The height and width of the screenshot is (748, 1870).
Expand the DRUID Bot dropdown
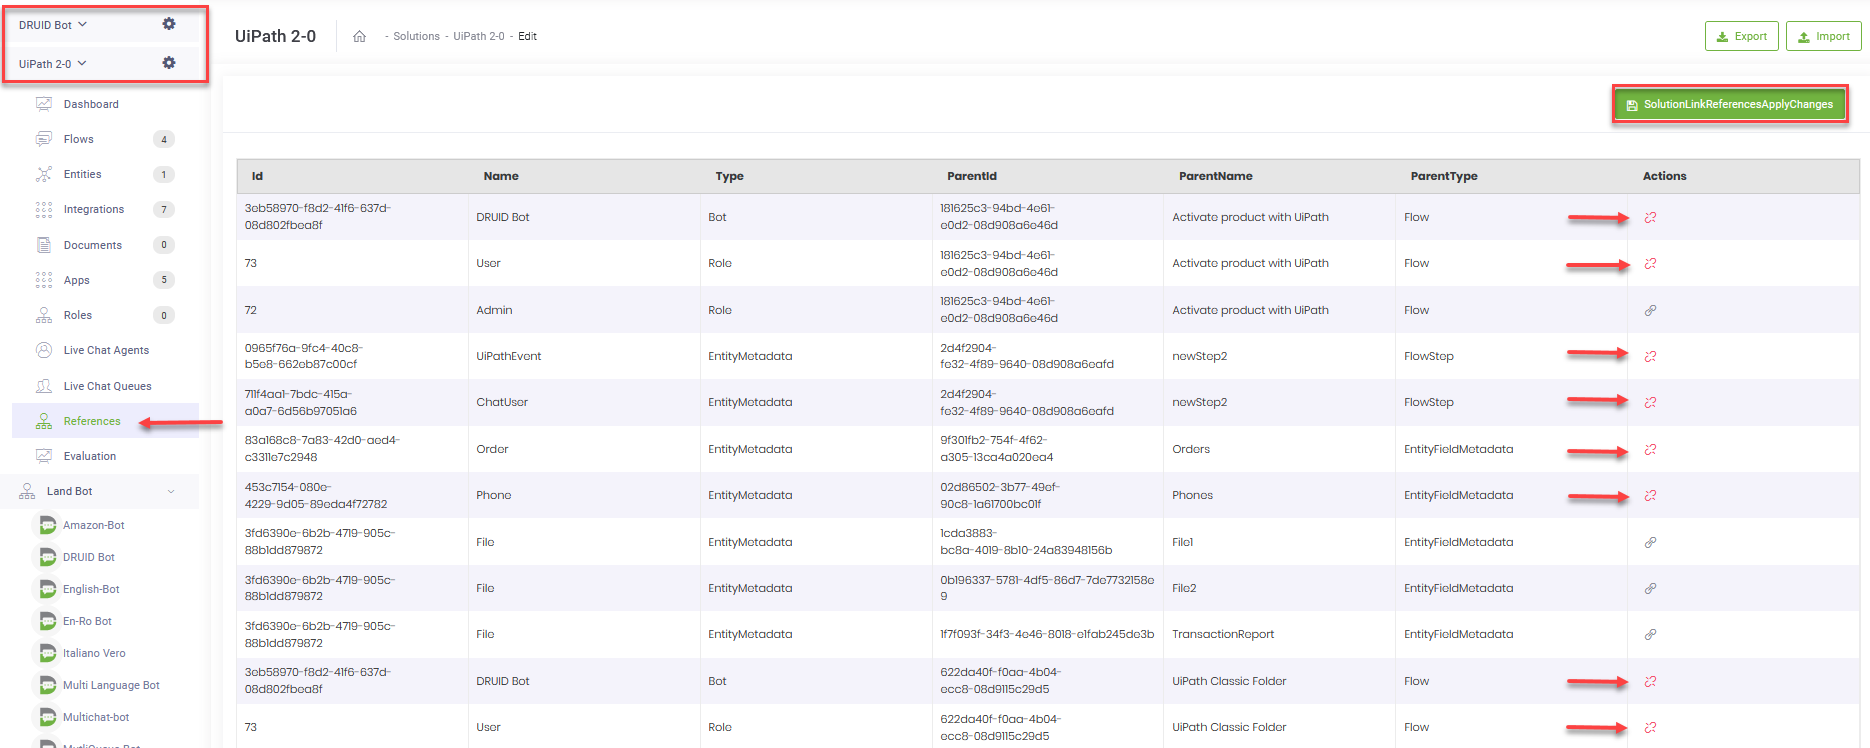point(53,25)
